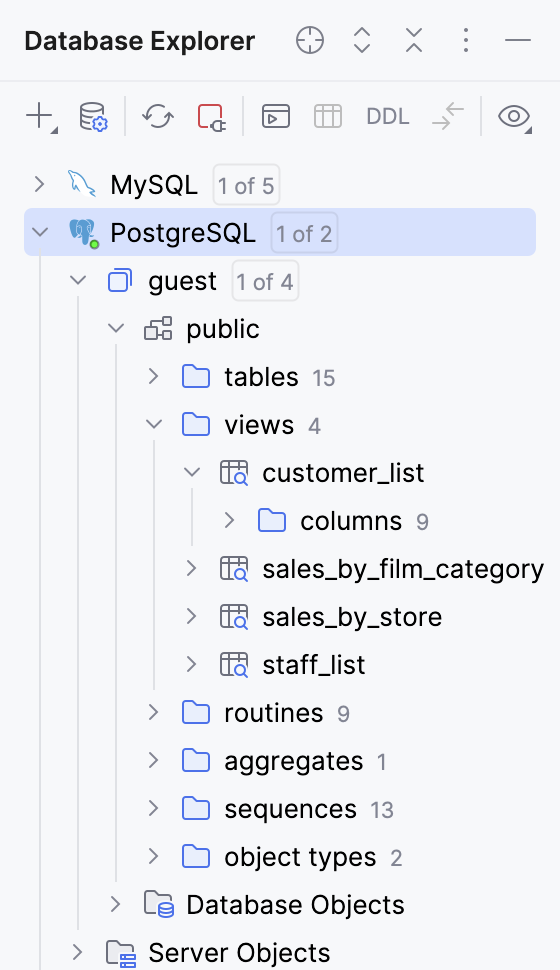Click the staff_list view icon
The height and width of the screenshot is (970, 560).
coord(235,665)
